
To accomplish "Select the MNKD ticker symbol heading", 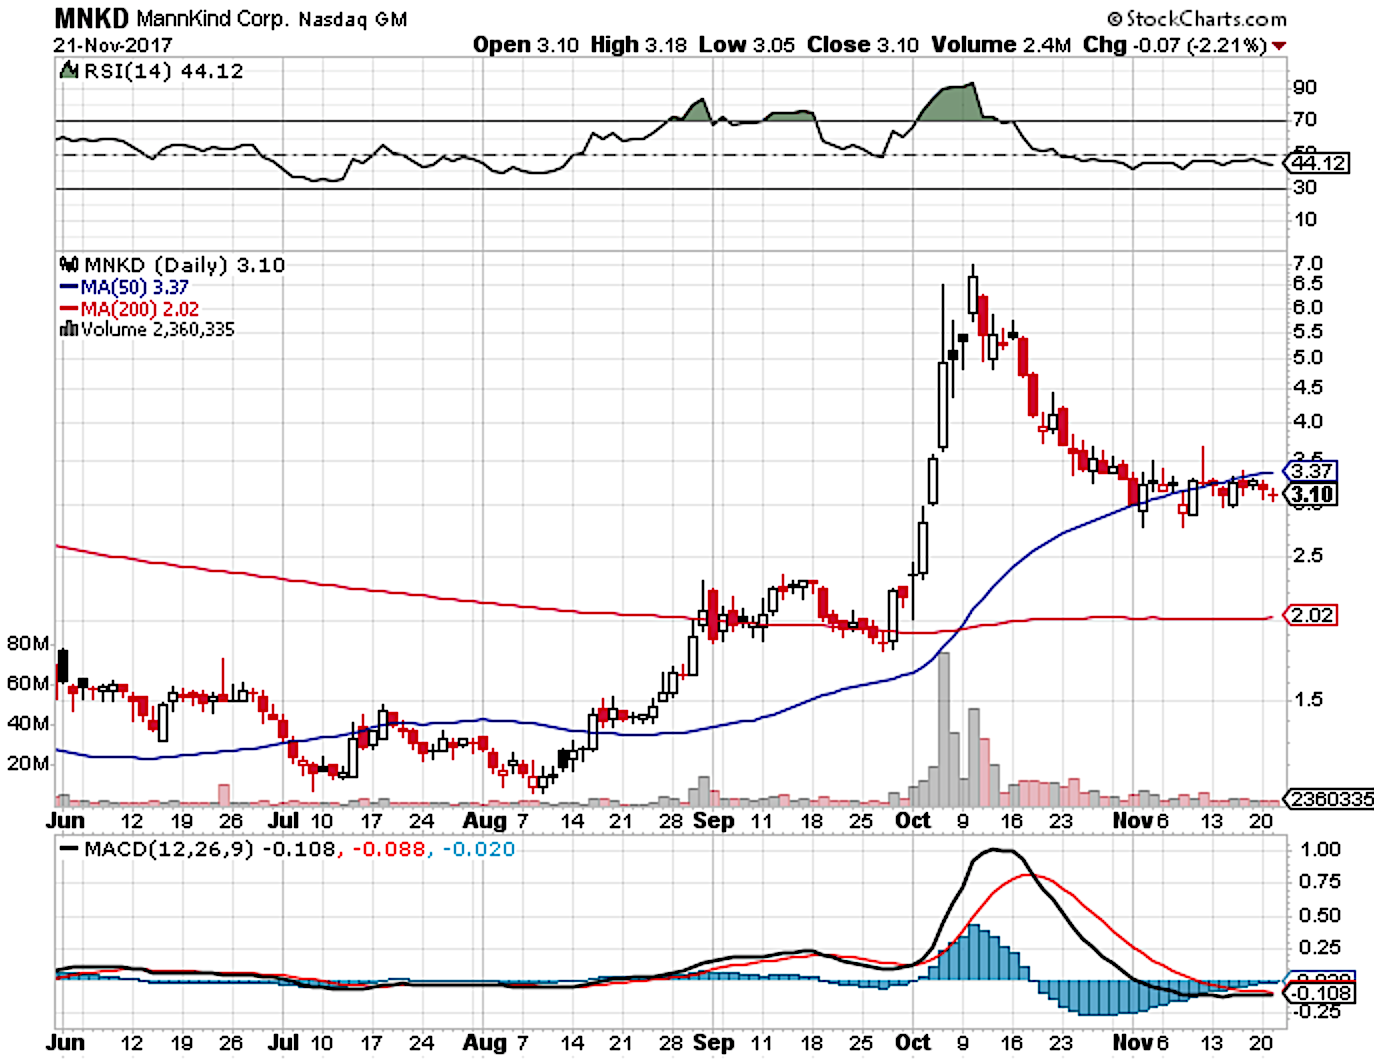I will coord(92,18).
